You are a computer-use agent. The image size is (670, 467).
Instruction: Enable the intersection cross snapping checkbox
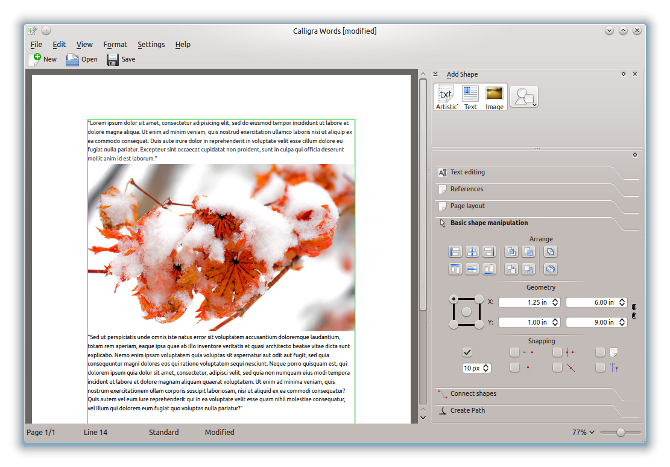[557, 367]
